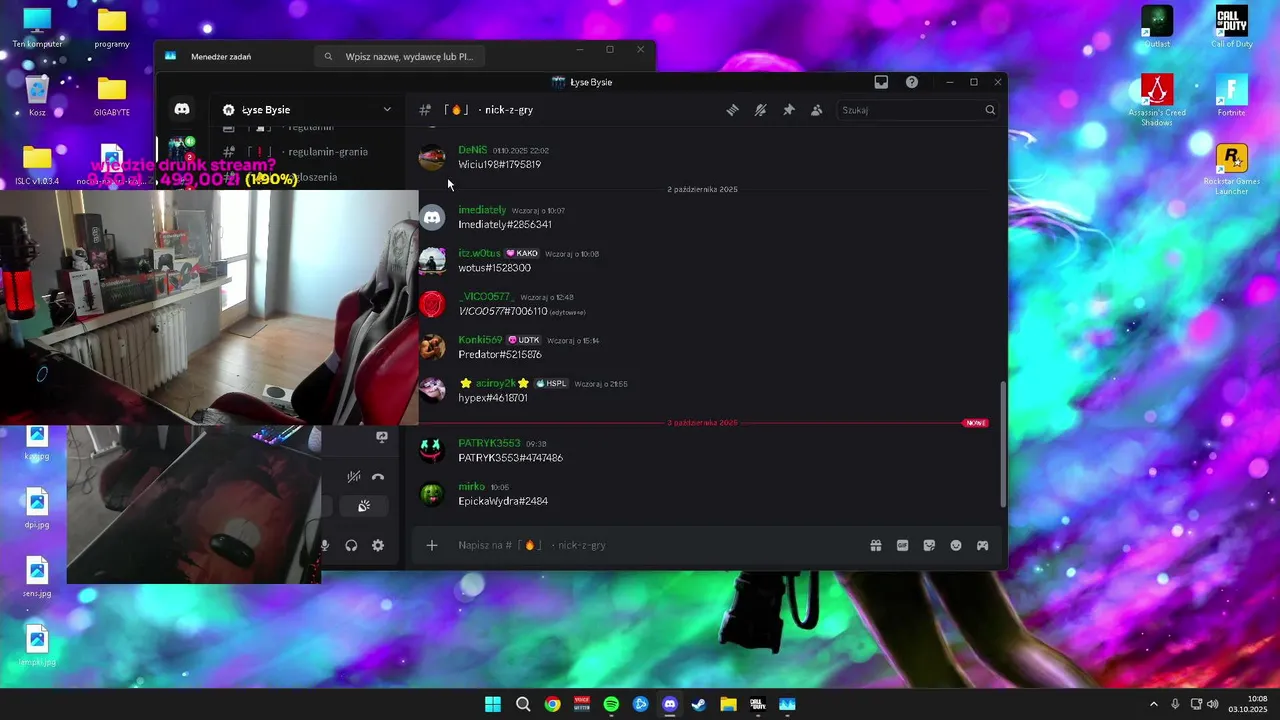Open pinned messages pin icon
1280x720 pixels.
(788, 110)
